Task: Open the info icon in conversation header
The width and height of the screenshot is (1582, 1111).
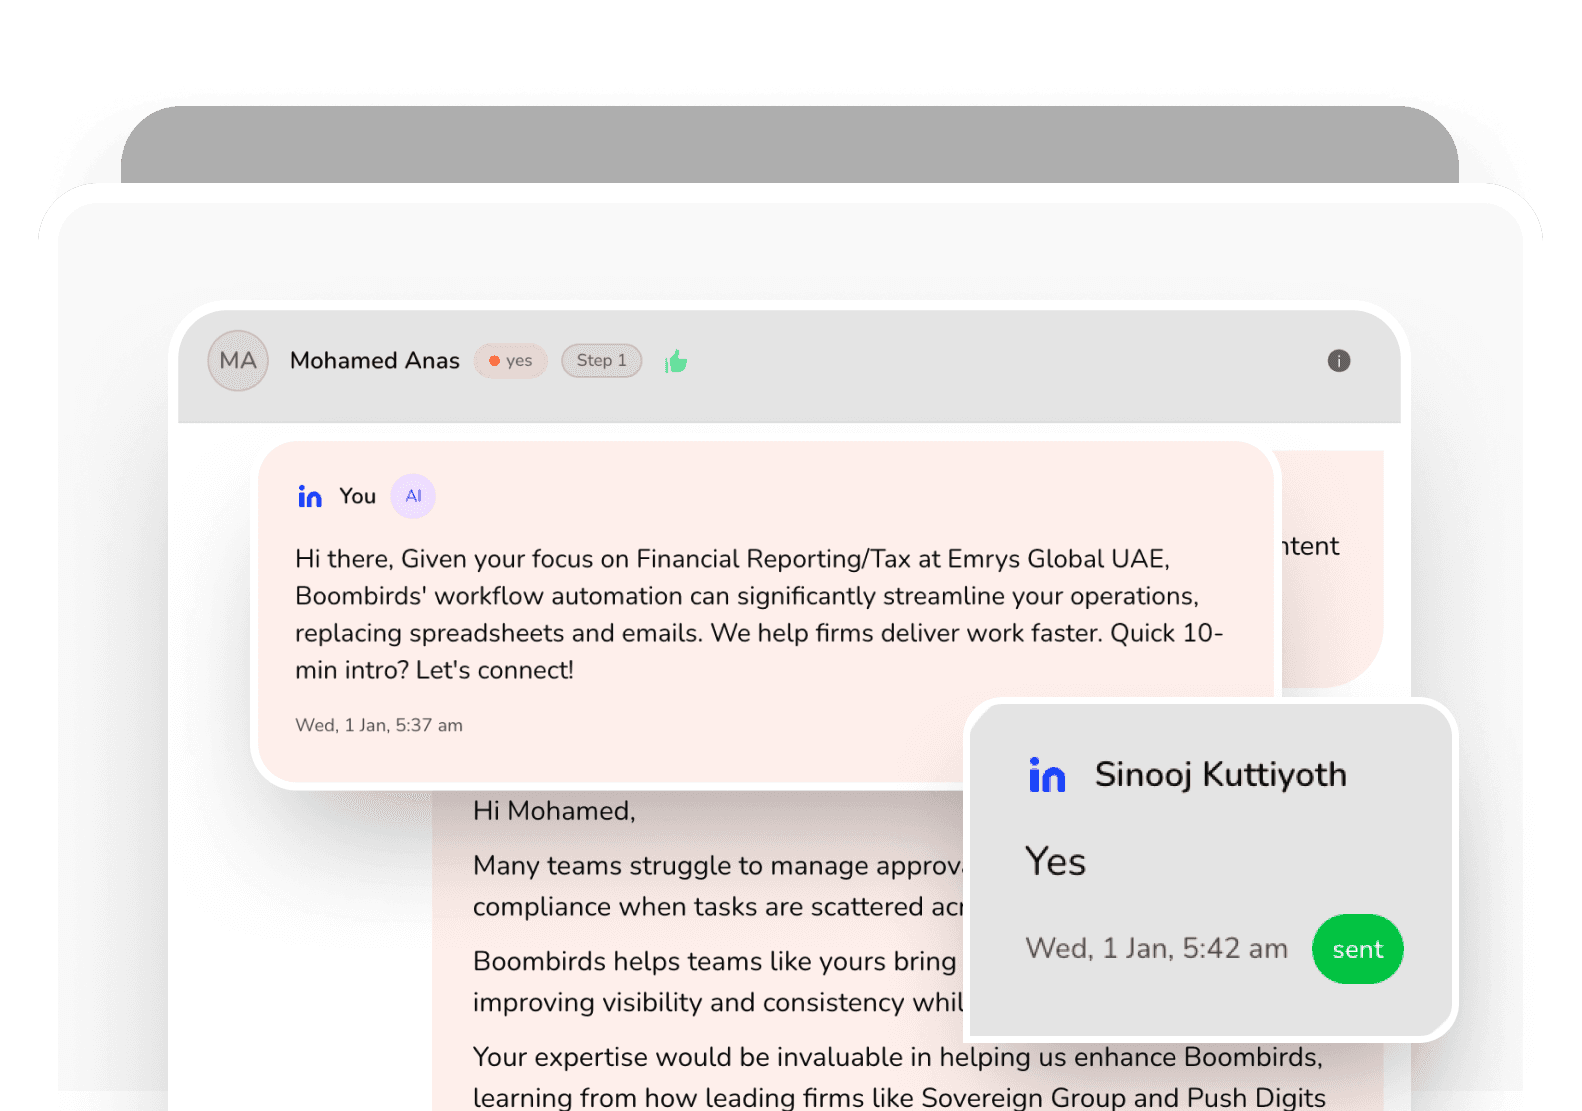Action: (x=1339, y=361)
